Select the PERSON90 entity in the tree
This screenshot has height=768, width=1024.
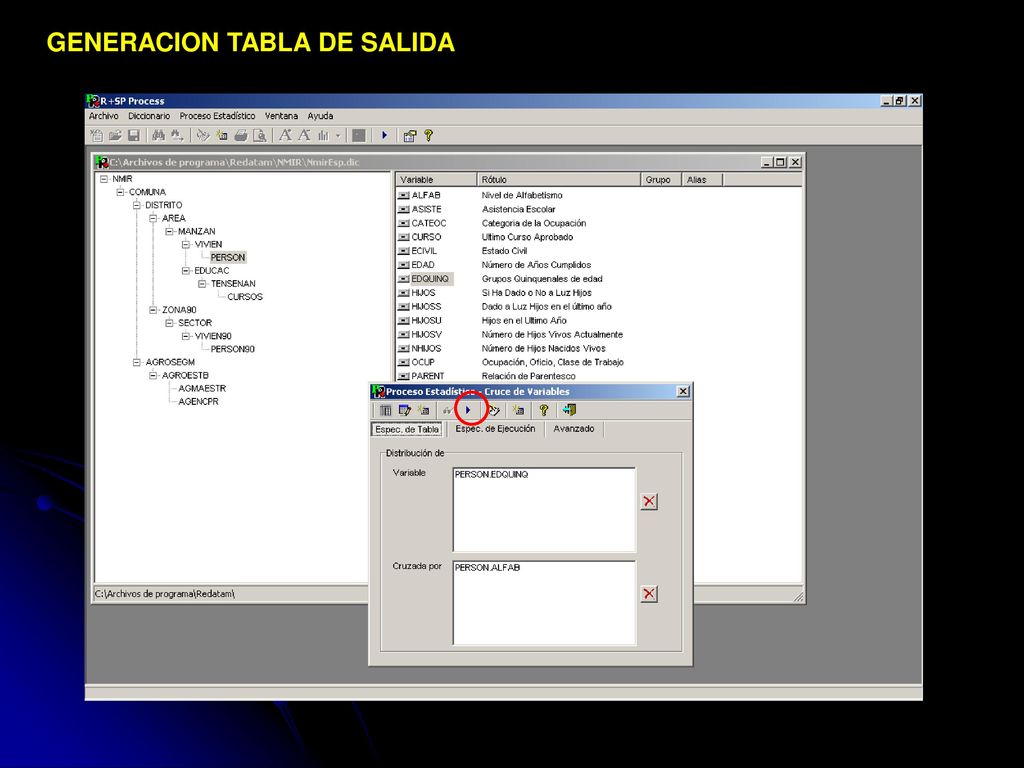click(x=232, y=349)
